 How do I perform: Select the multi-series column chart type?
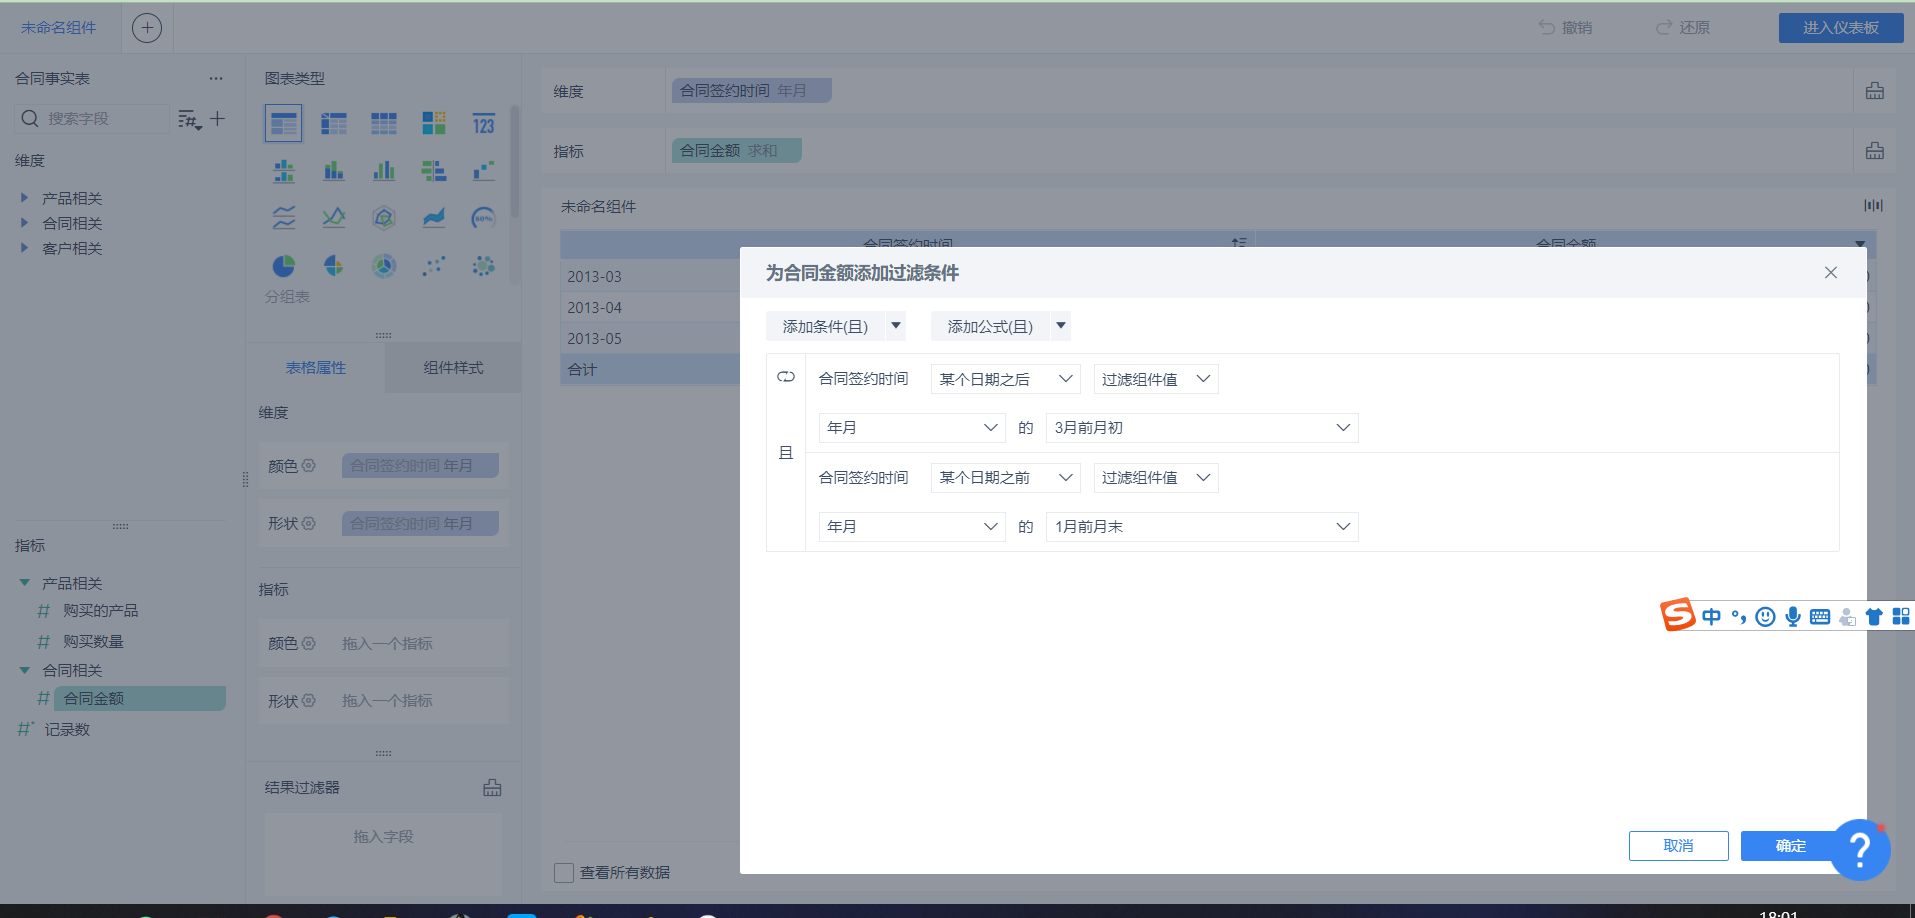click(384, 171)
